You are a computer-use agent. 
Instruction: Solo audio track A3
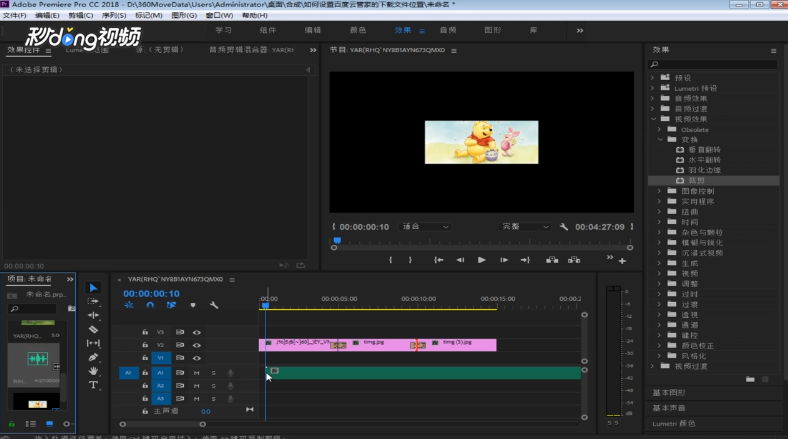point(214,398)
